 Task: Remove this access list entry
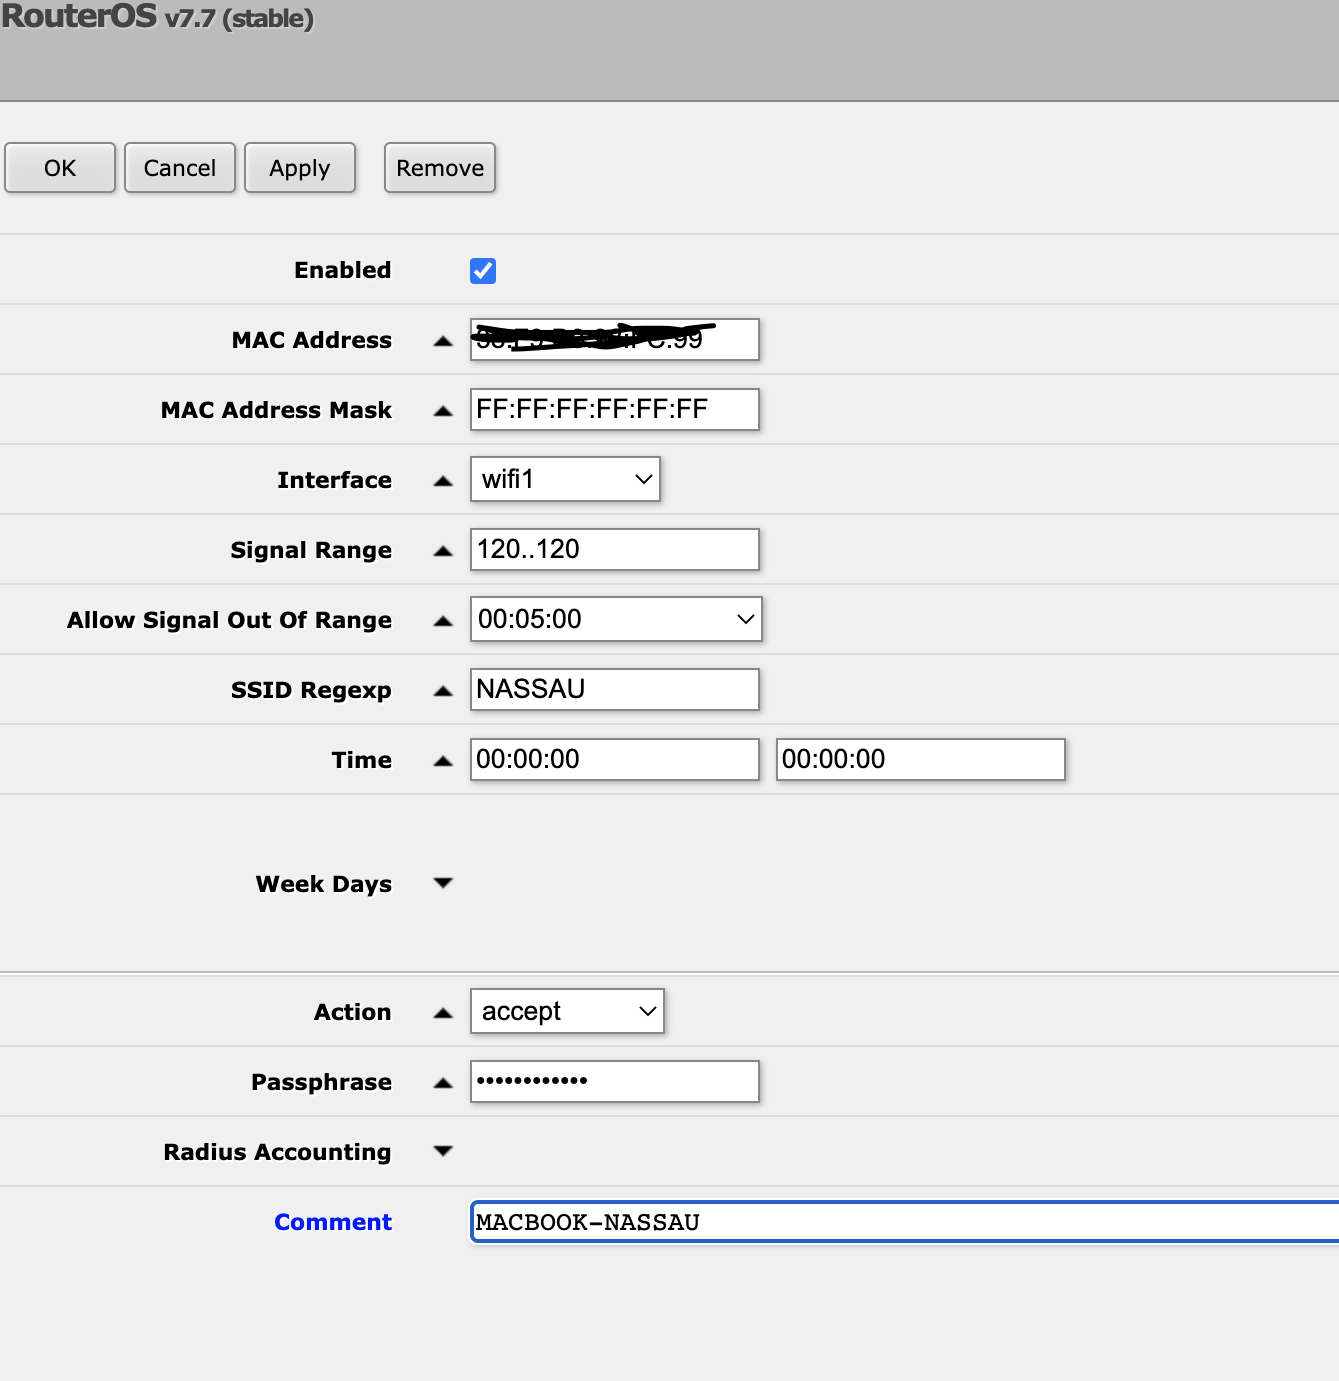pos(440,167)
